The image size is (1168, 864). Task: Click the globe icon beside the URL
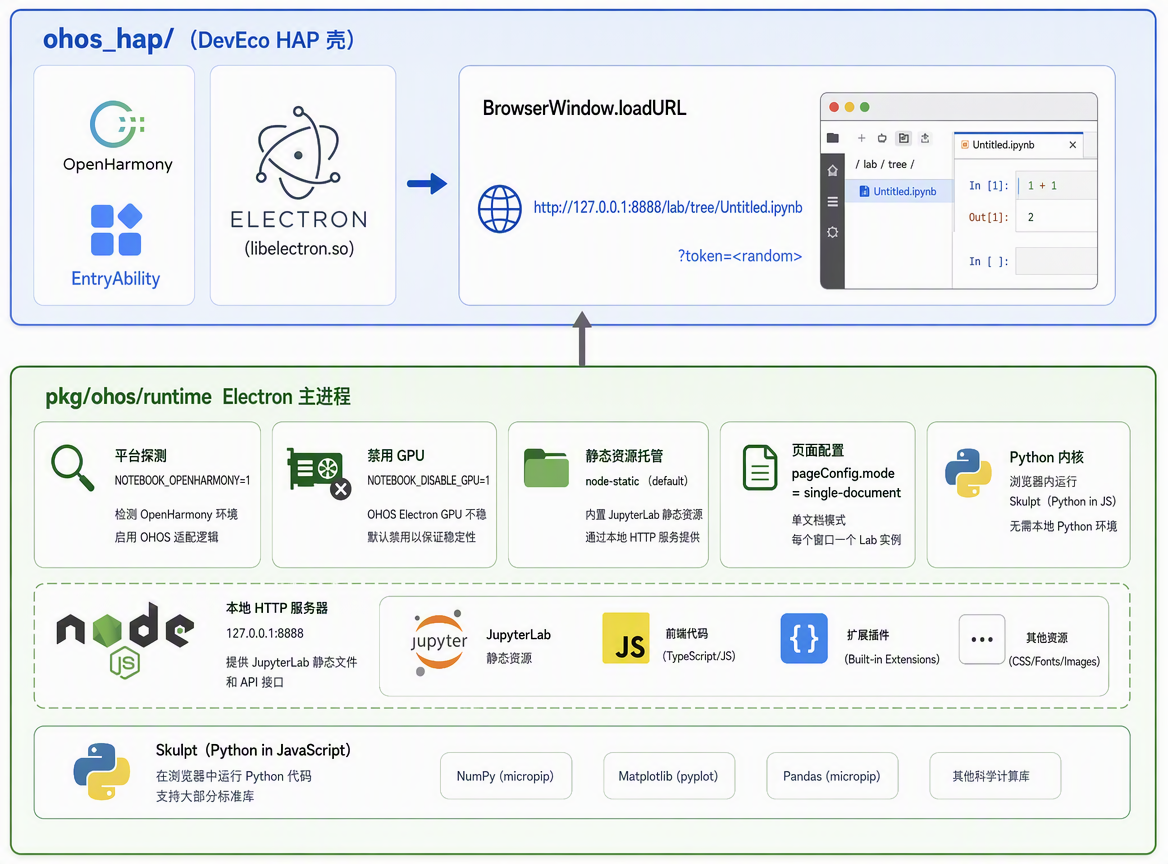[x=499, y=209]
